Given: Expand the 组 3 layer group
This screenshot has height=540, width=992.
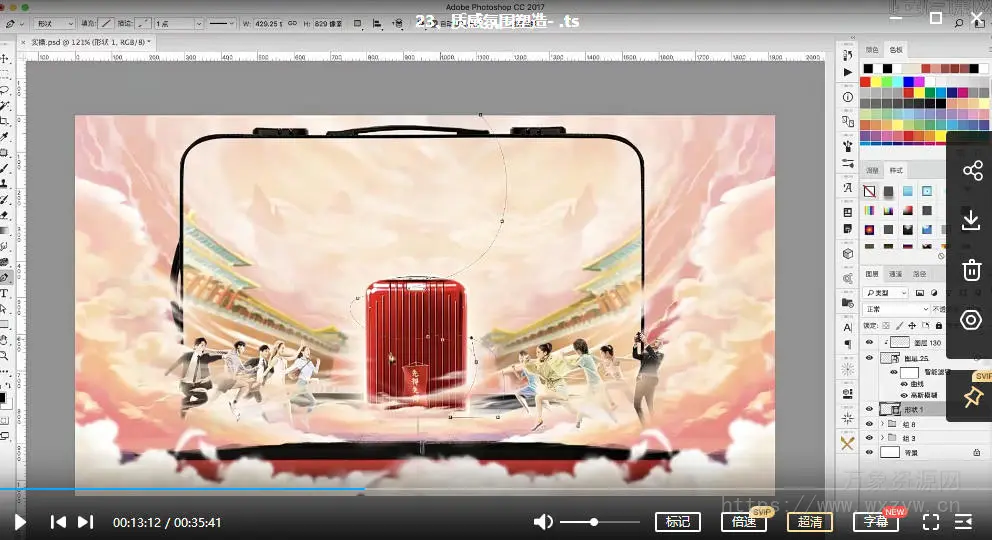Looking at the screenshot, I should coord(880,438).
